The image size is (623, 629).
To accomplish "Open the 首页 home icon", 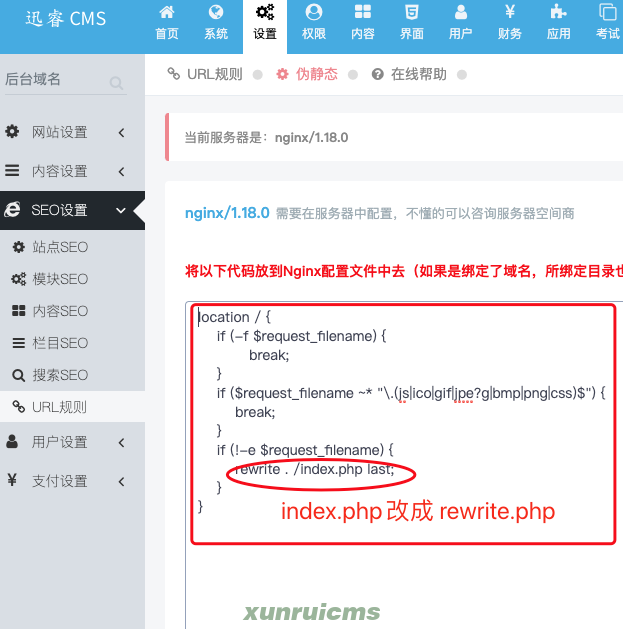I will (167, 12).
